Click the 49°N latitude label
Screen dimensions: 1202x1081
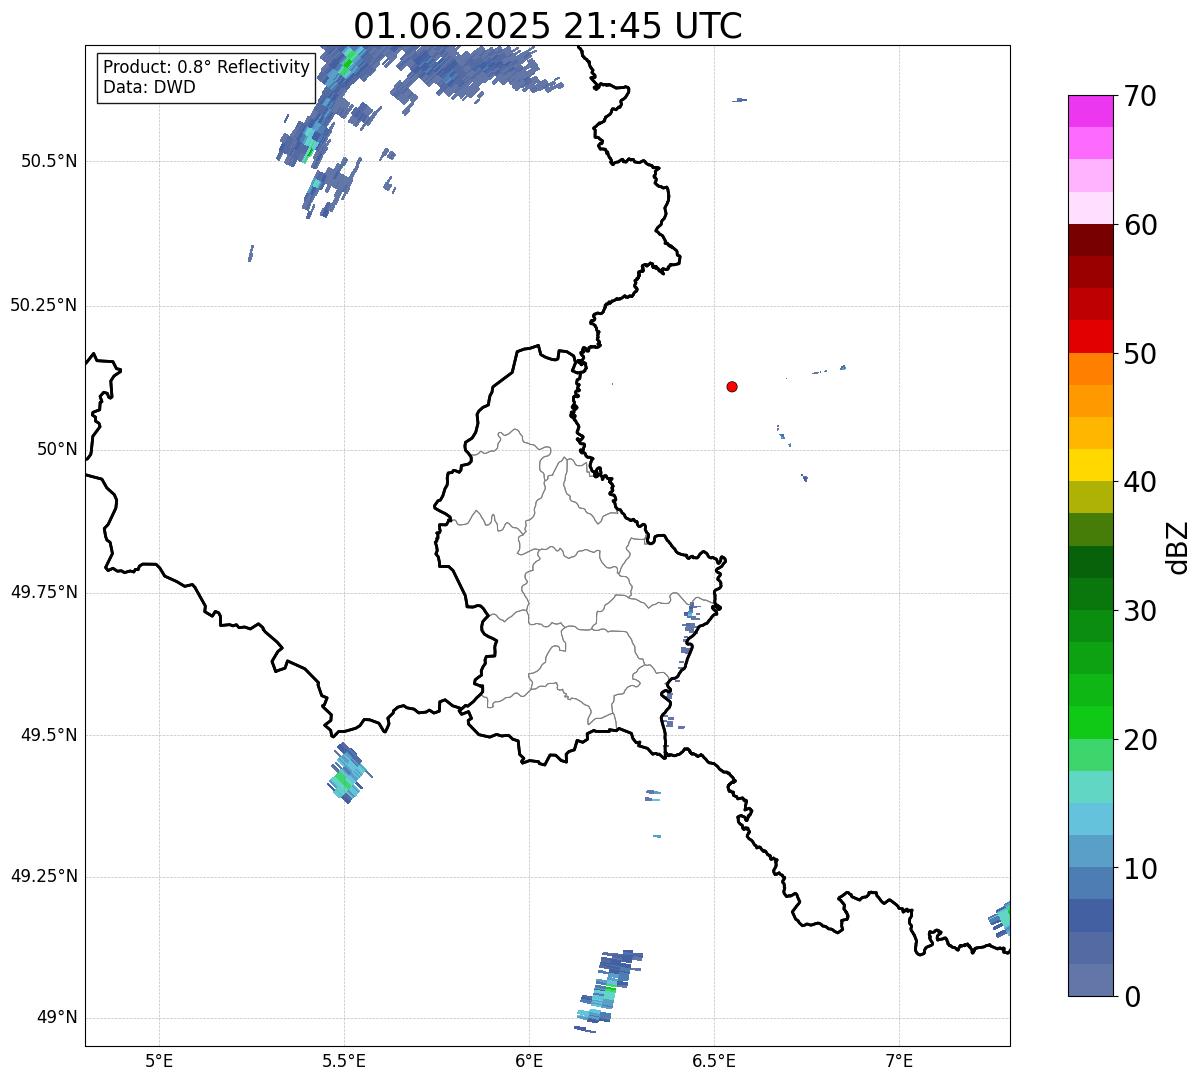click(57, 1018)
